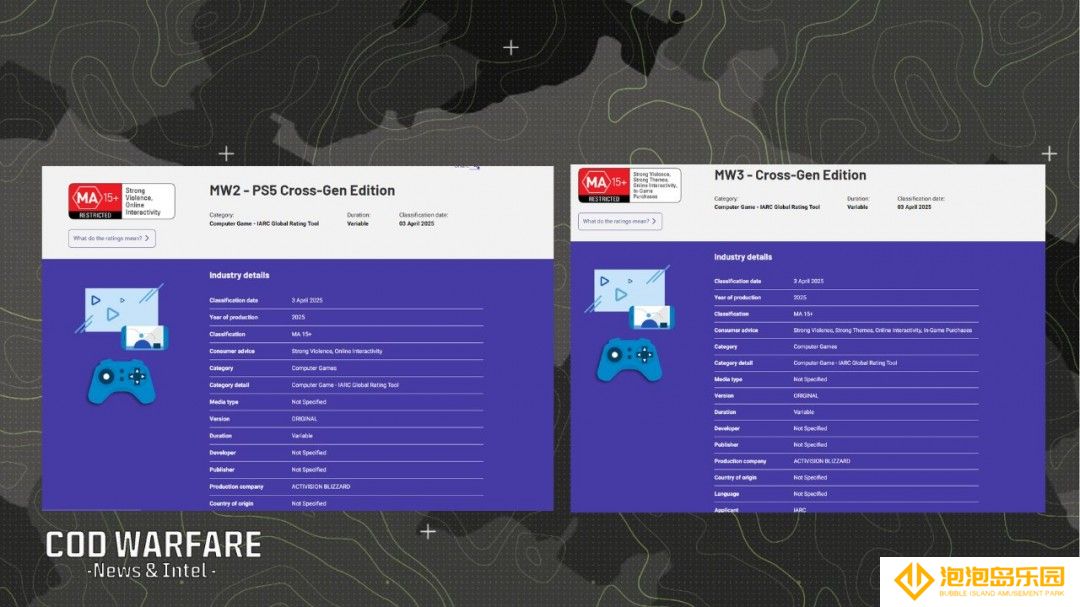Click Duration 'Variable' row in MW3 table
This screenshot has height=607, width=1080.
pyautogui.click(x=846, y=412)
